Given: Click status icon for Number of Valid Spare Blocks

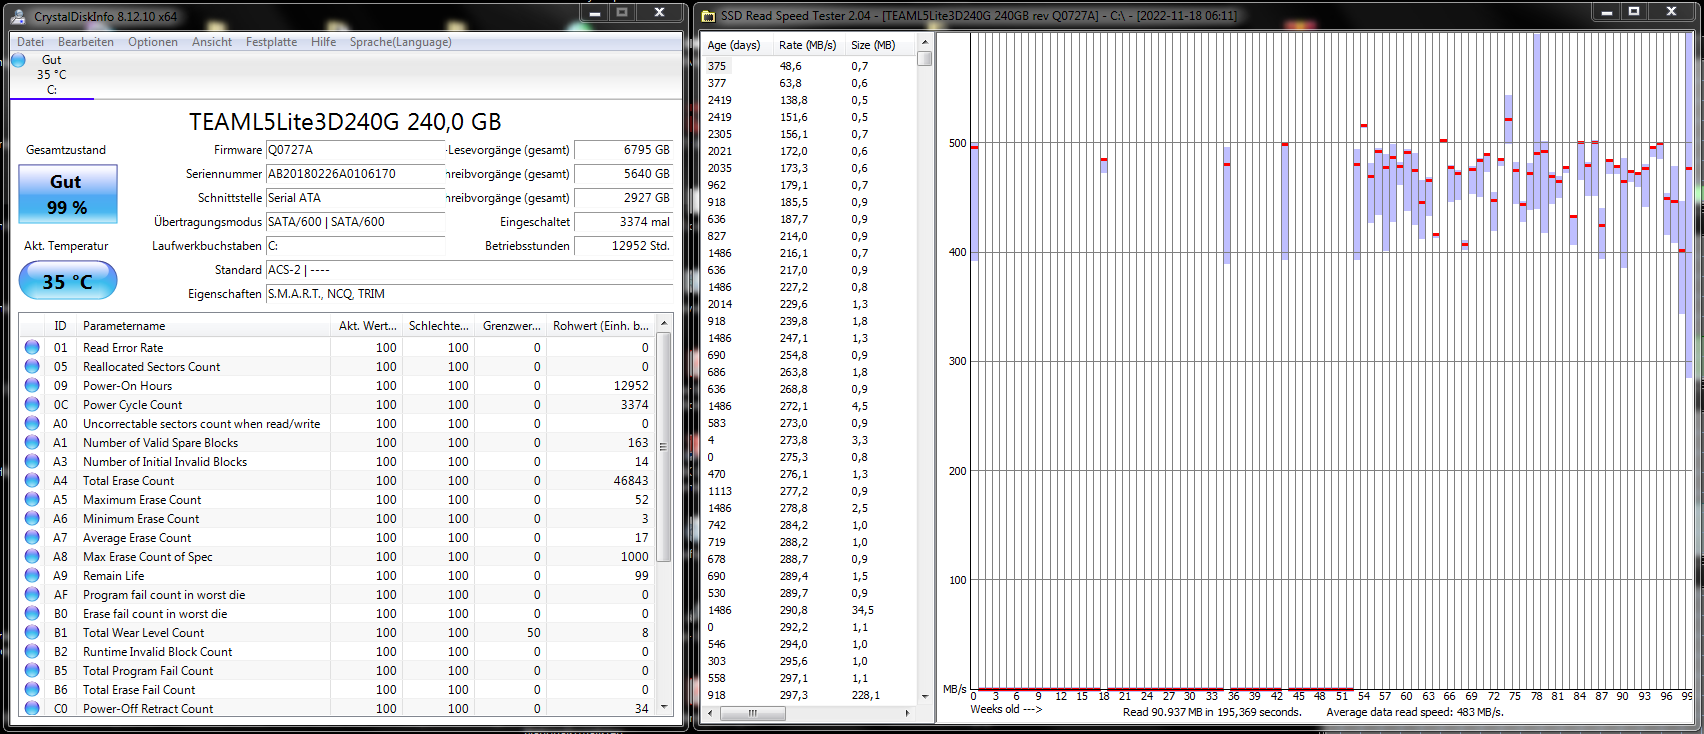Looking at the screenshot, I should click(32, 443).
